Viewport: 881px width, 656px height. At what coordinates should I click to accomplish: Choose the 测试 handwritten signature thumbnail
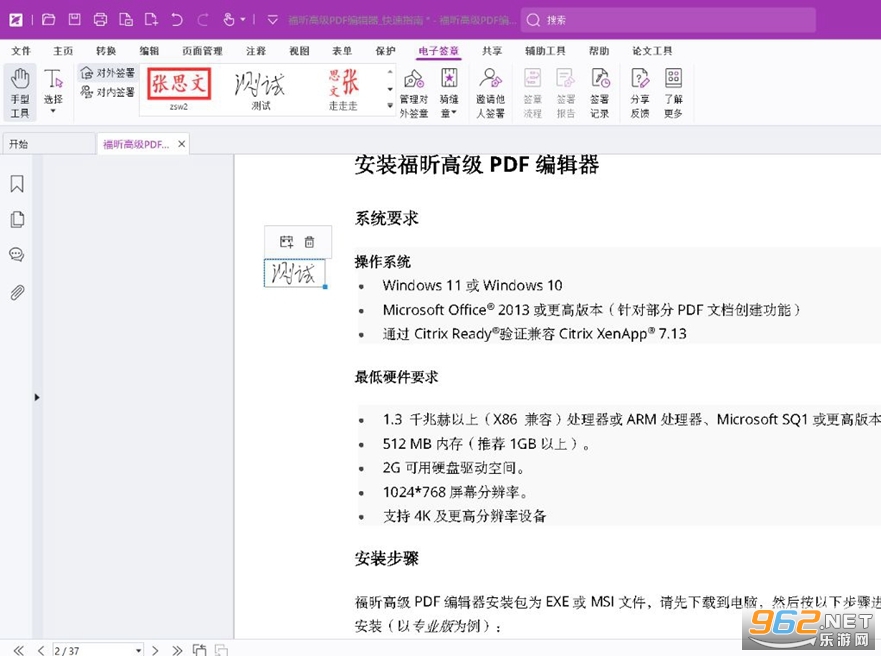click(x=261, y=90)
